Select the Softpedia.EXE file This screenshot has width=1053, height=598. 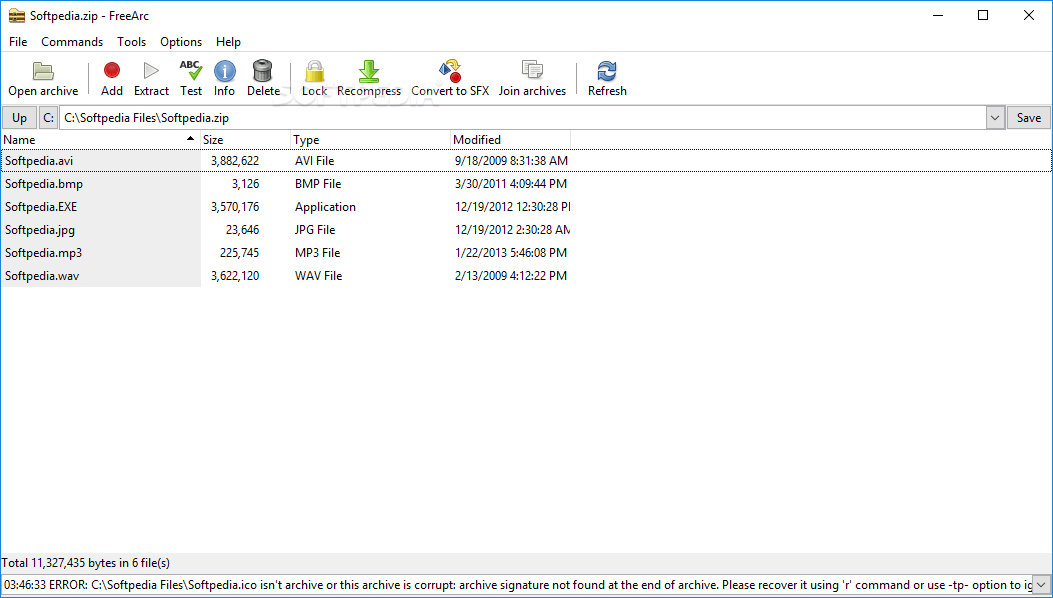41,207
